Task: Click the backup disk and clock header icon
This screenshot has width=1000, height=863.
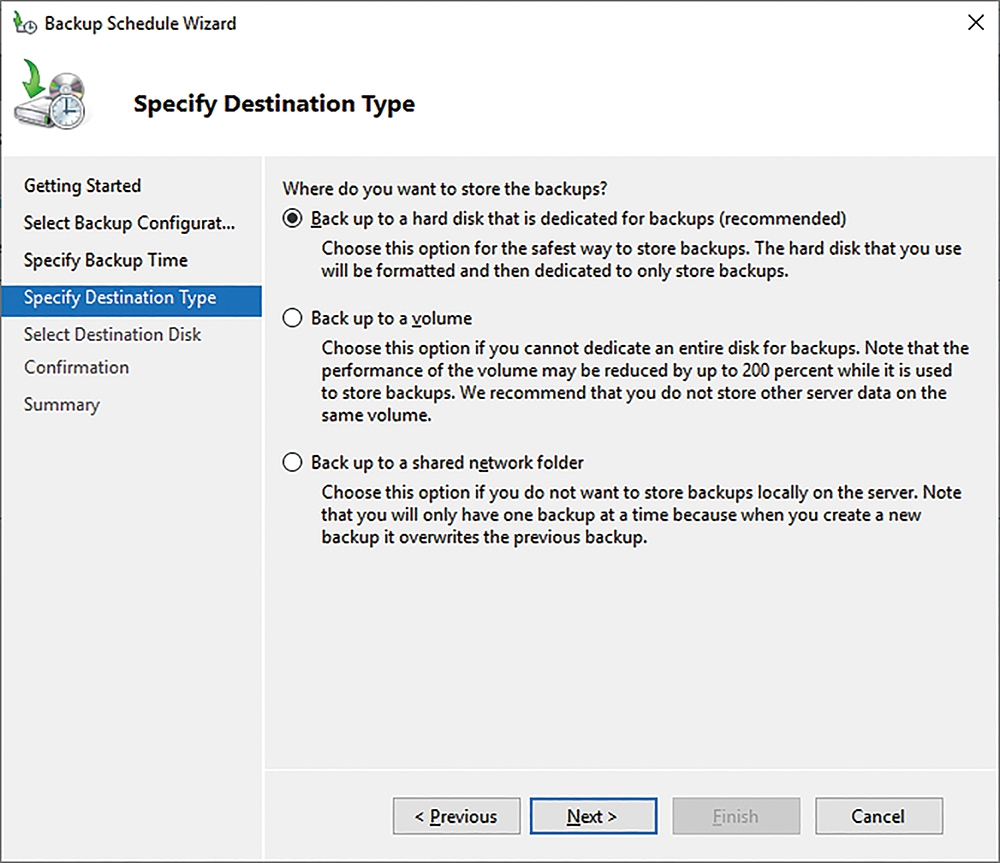Action: pos(50,94)
